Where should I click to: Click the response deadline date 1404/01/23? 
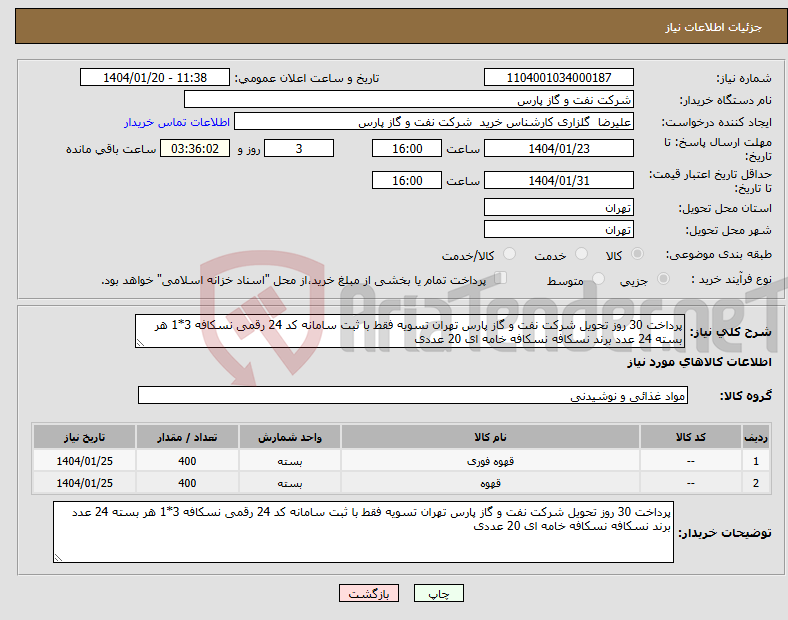pyautogui.click(x=558, y=148)
